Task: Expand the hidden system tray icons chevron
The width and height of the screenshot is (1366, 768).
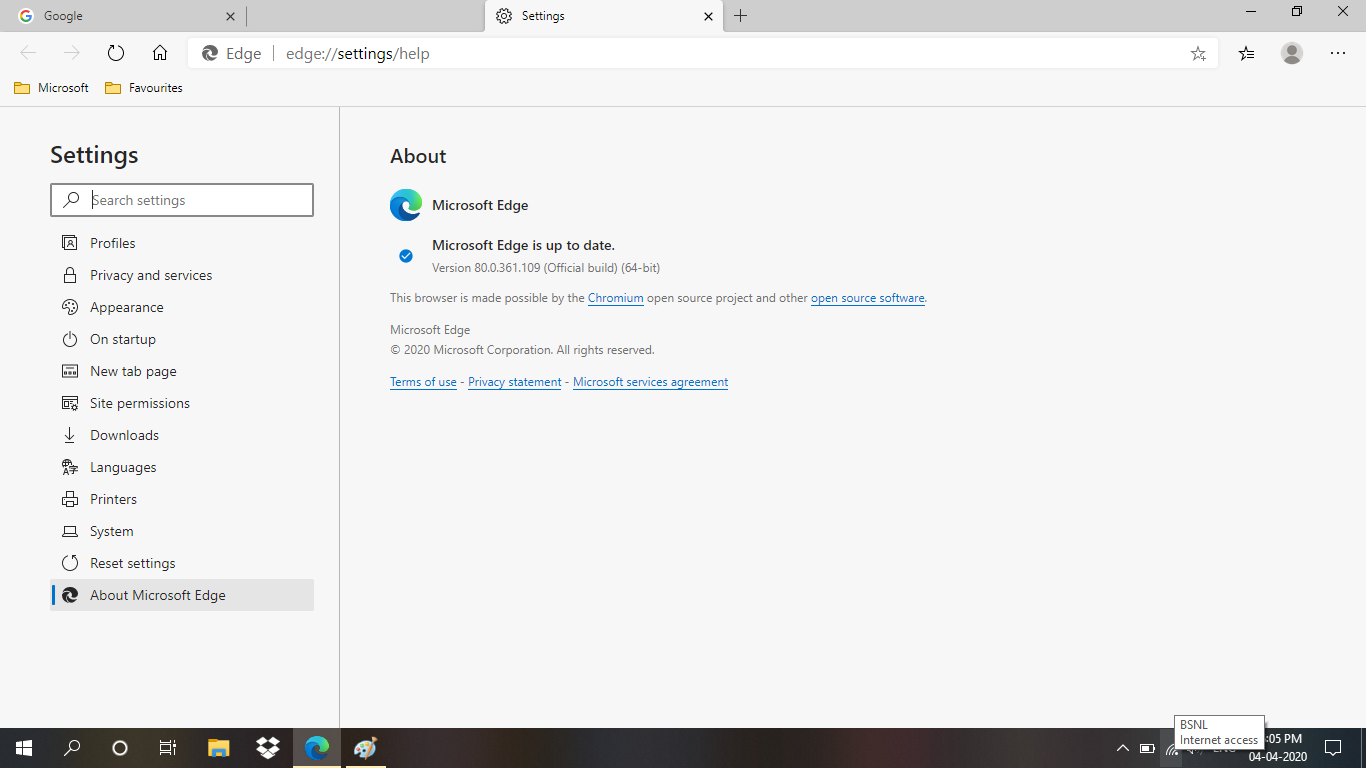Action: tap(1122, 748)
